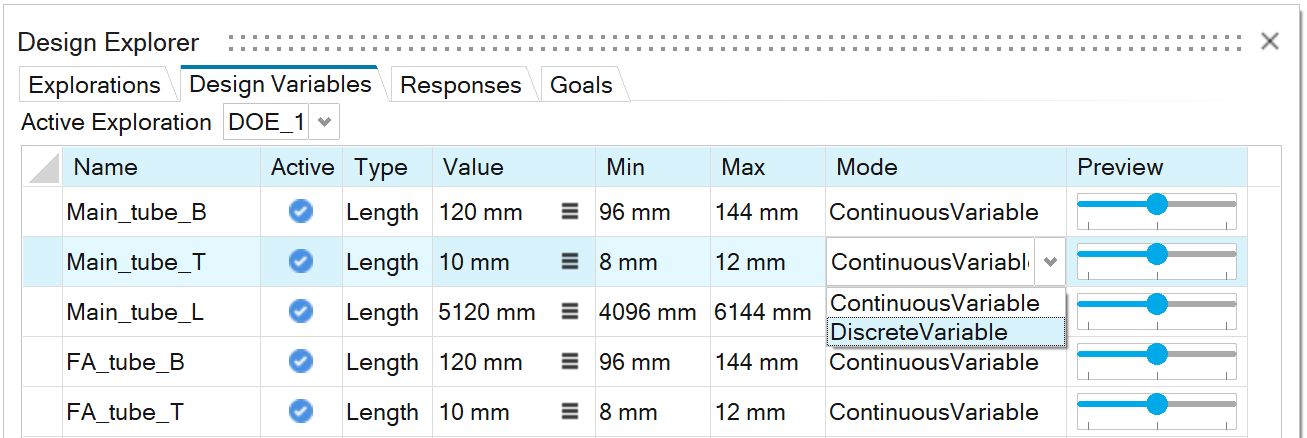Uncheck Active for FA_tube_B variable
Viewport: 1307px width, 438px height.
300,361
